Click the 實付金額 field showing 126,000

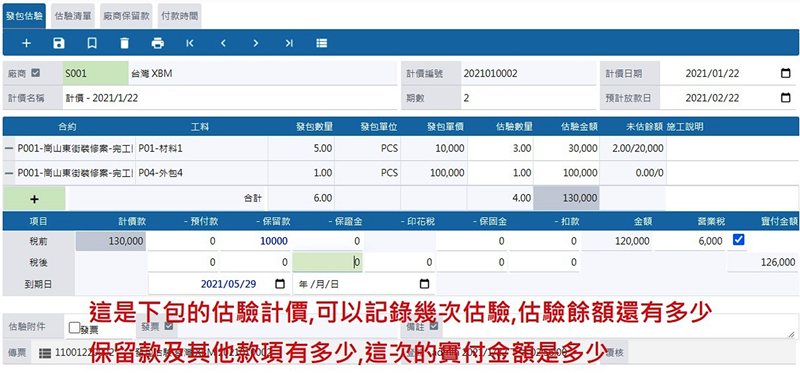[x=762, y=262]
